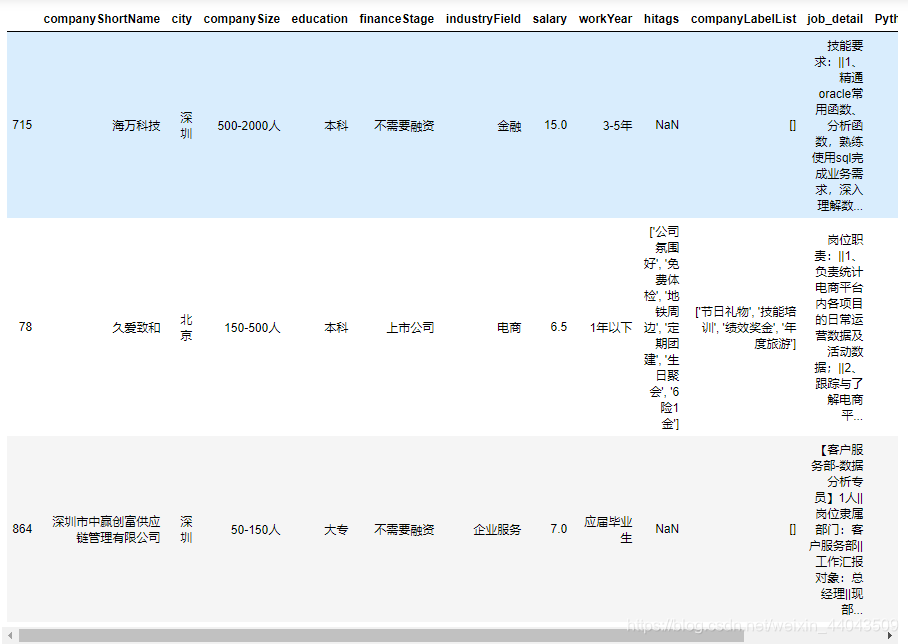Viewport: 908px width, 644px height.
Task: Click the 企业服务 industry cell
Action: [x=497, y=529]
